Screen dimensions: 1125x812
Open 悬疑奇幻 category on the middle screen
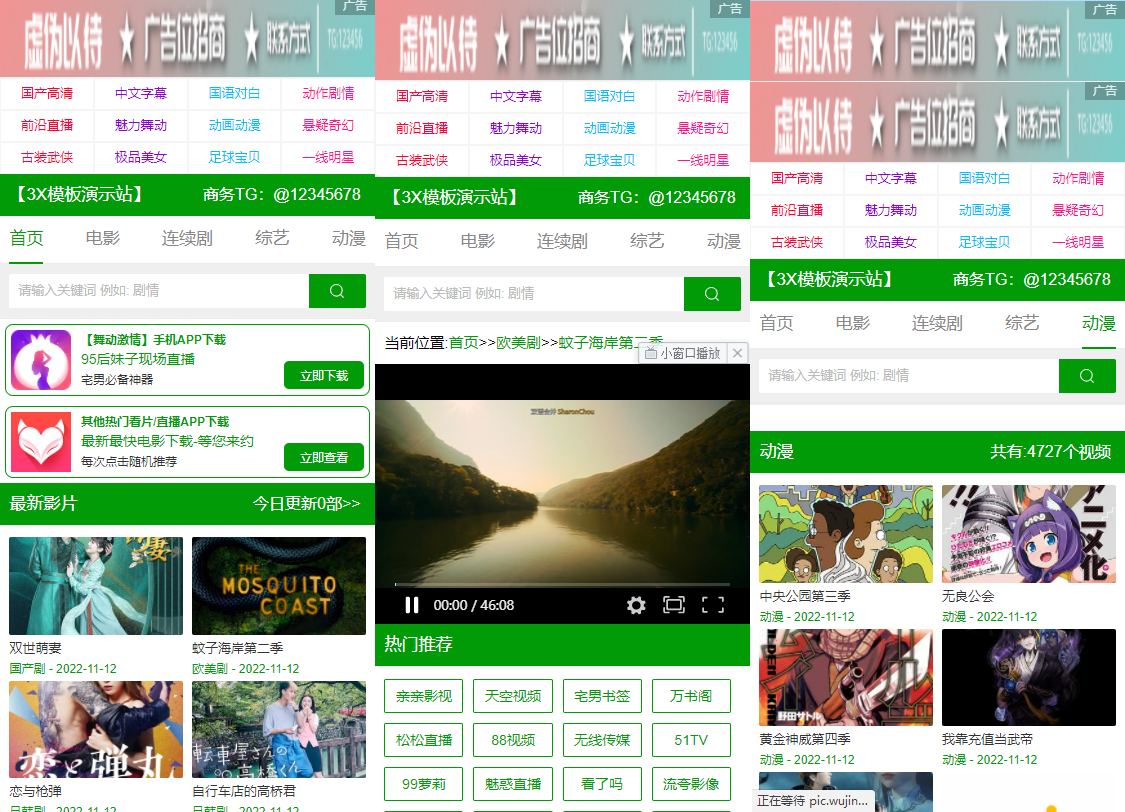pos(703,128)
